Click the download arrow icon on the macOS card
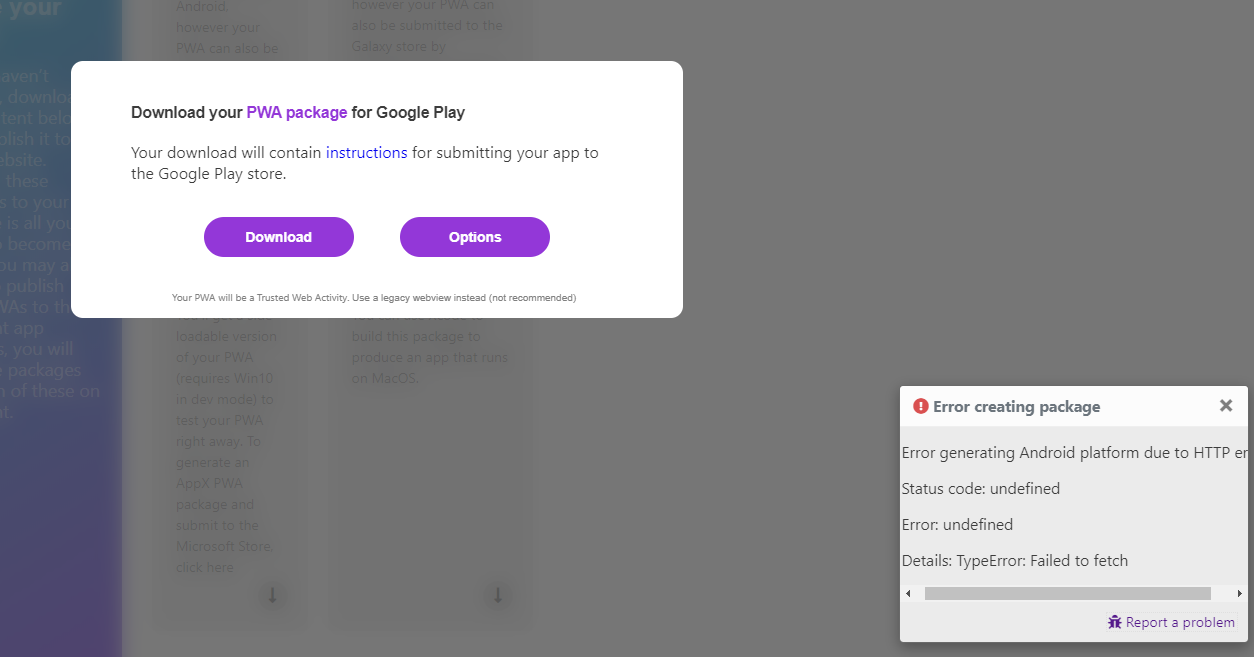The width and height of the screenshot is (1254, 657). coord(498,595)
